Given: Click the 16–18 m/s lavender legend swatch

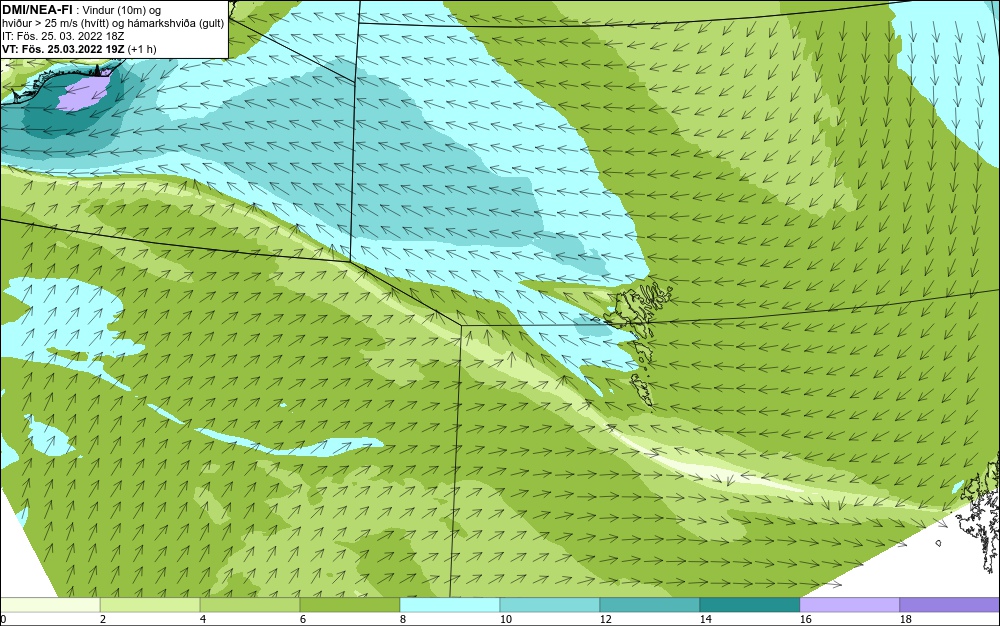Looking at the screenshot, I should (849, 605).
